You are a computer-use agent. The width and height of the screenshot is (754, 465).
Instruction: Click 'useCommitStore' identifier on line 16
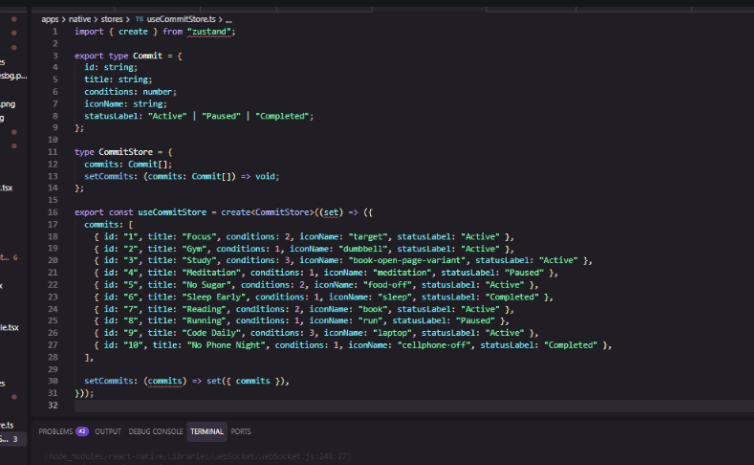tap(172, 212)
